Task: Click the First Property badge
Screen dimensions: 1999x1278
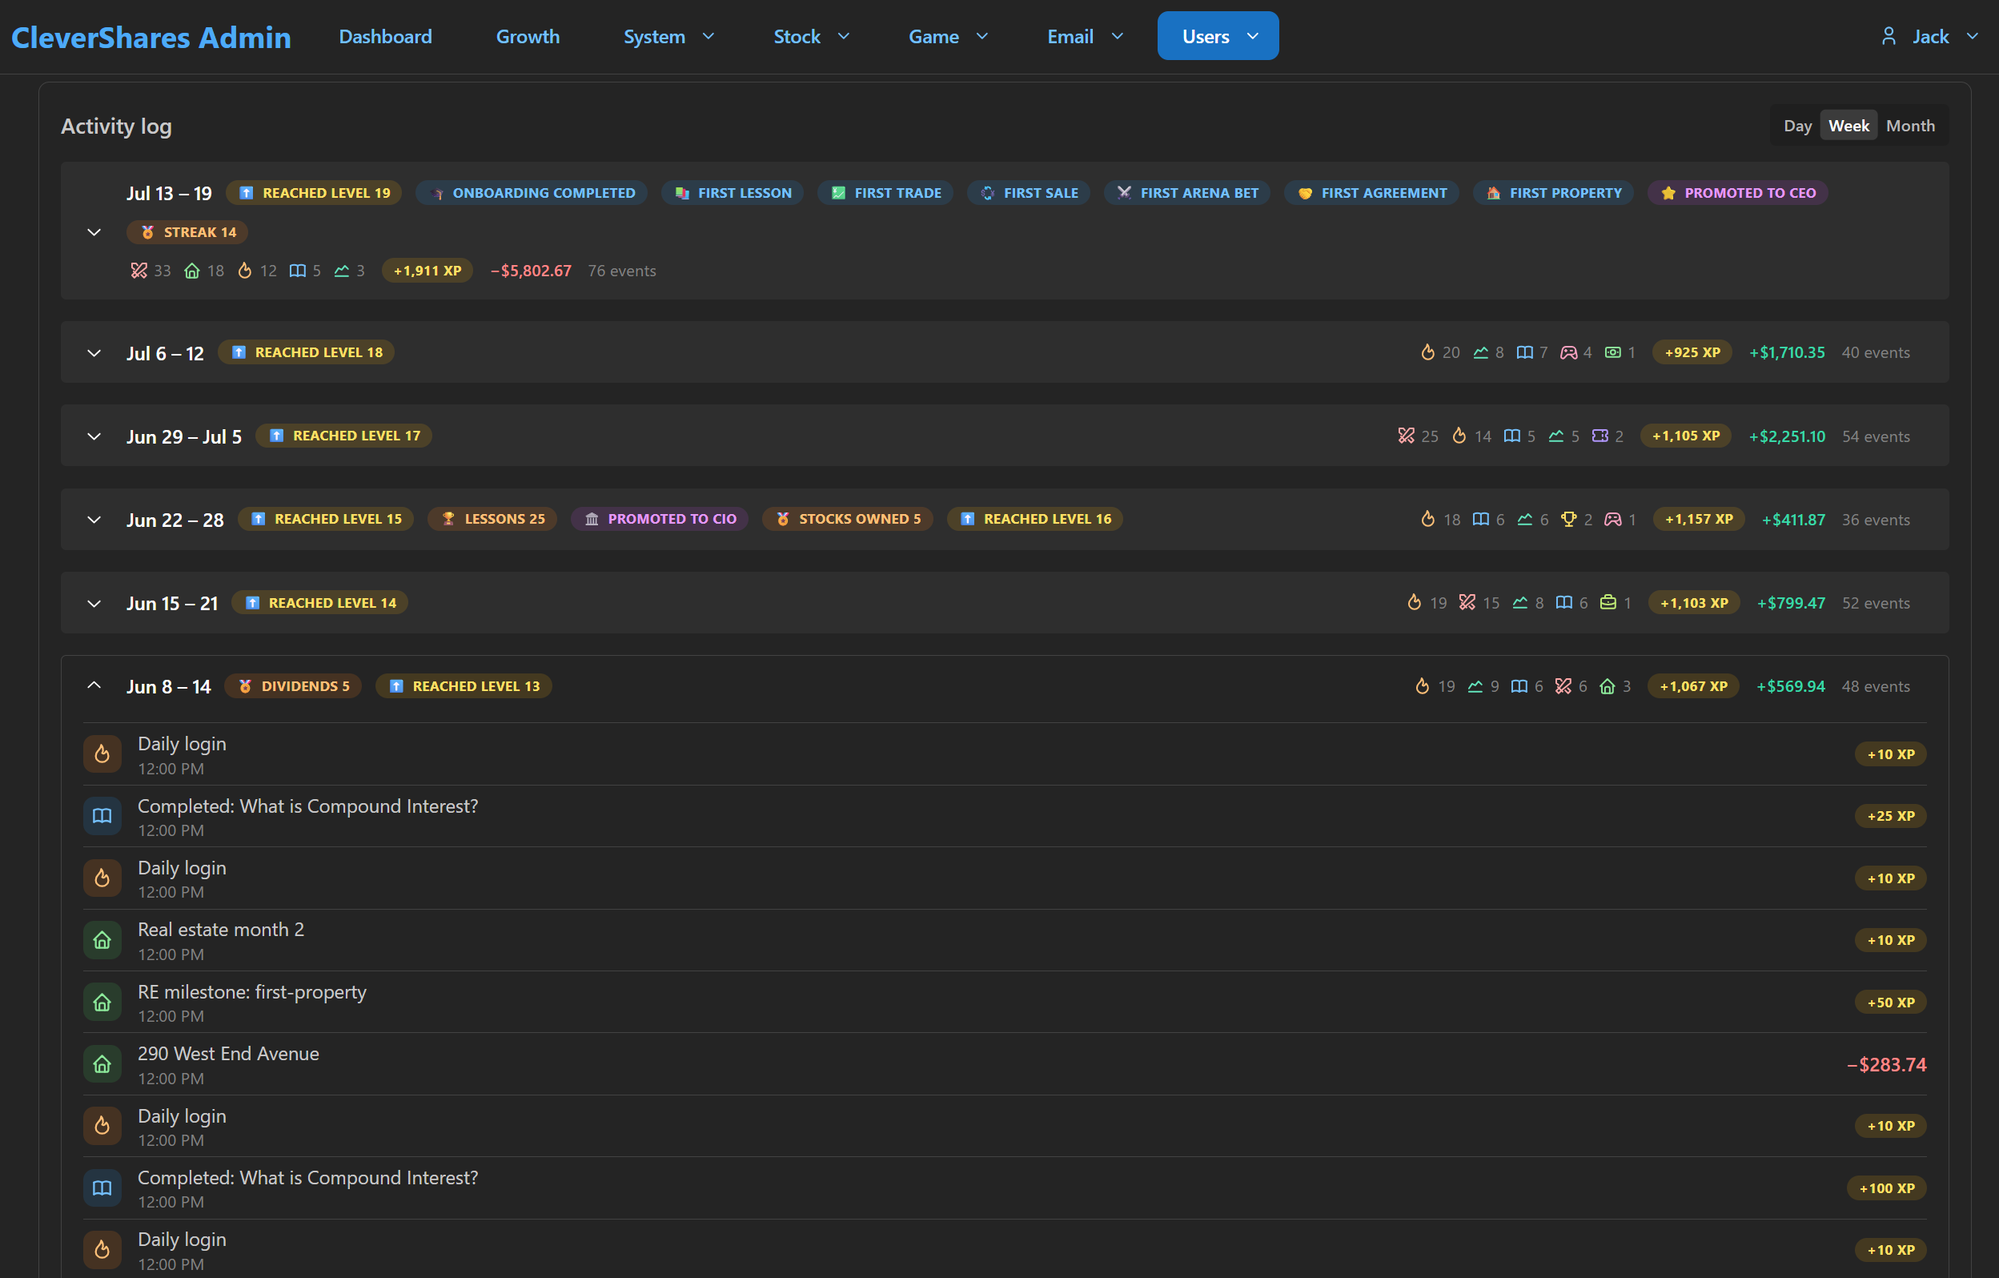Action: pos(1554,193)
